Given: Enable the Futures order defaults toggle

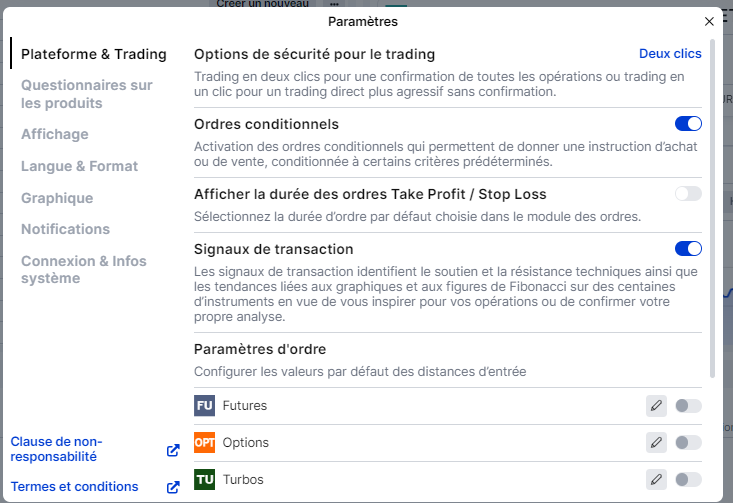Looking at the screenshot, I should coord(688,406).
